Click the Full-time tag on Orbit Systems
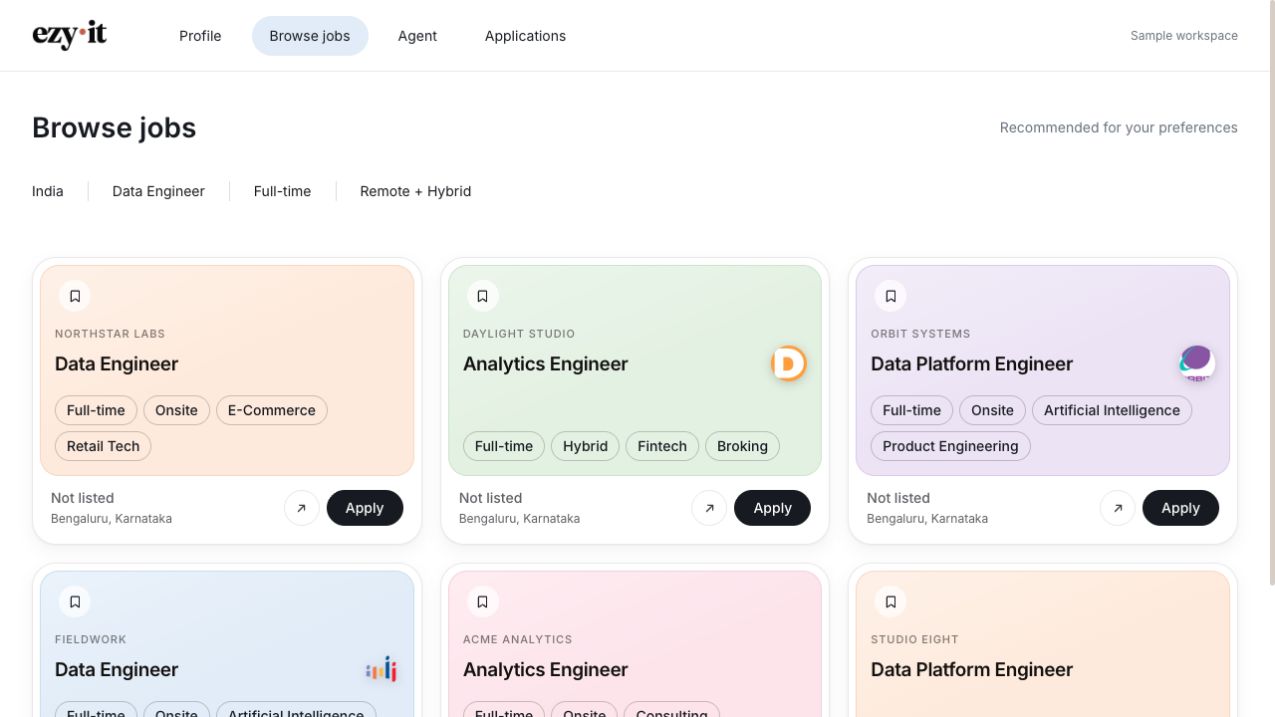This screenshot has width=1275, height=717. 912,410
